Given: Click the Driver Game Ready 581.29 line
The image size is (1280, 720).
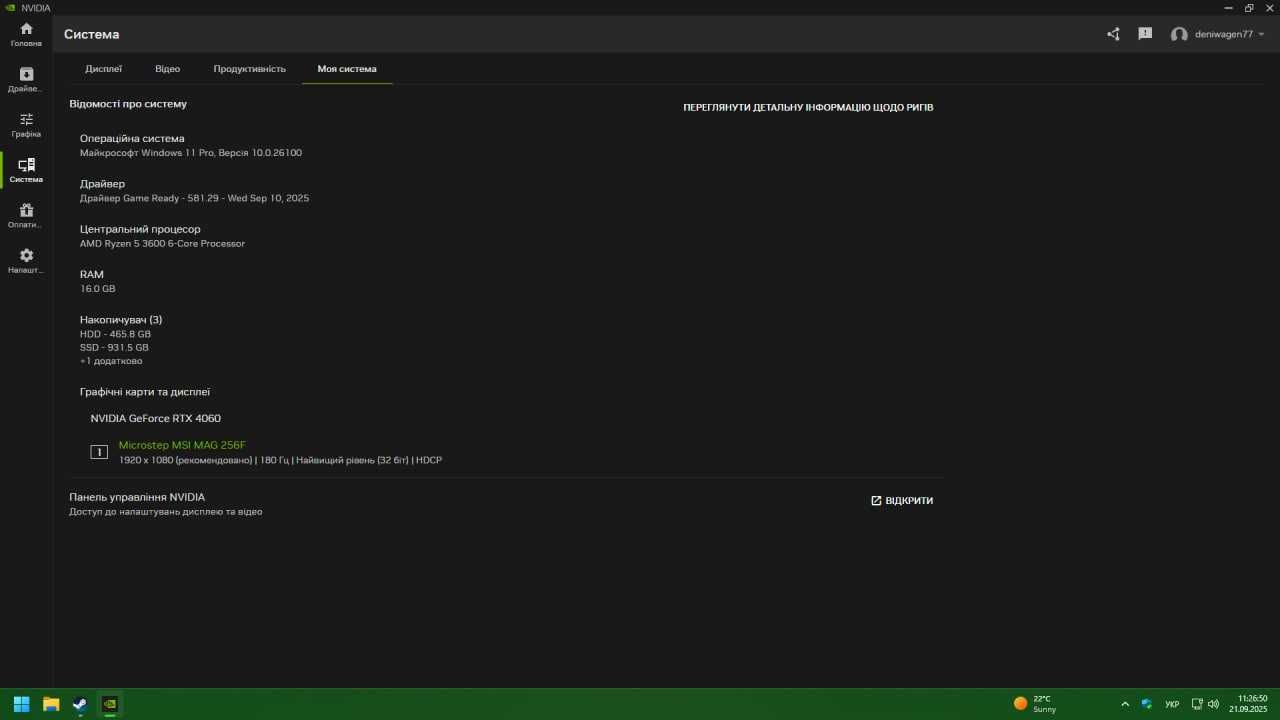Looking at the screenshot, I should pyautogui.click(x=195, y=198).
